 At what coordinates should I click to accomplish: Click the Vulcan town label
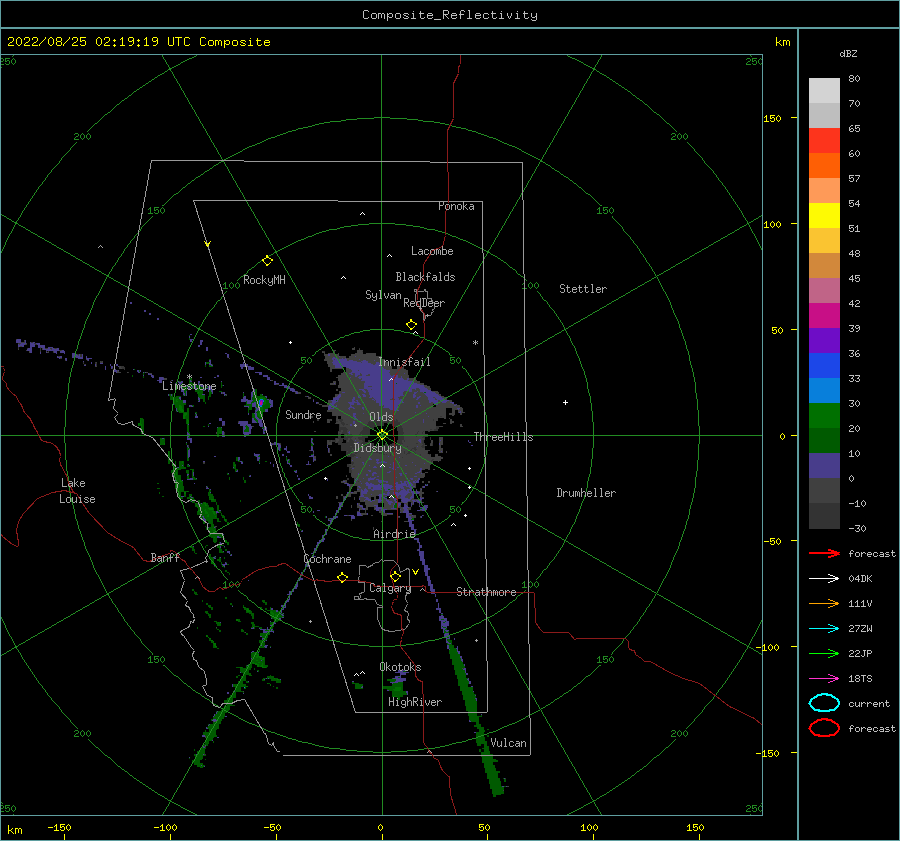(x=508, y=743)
